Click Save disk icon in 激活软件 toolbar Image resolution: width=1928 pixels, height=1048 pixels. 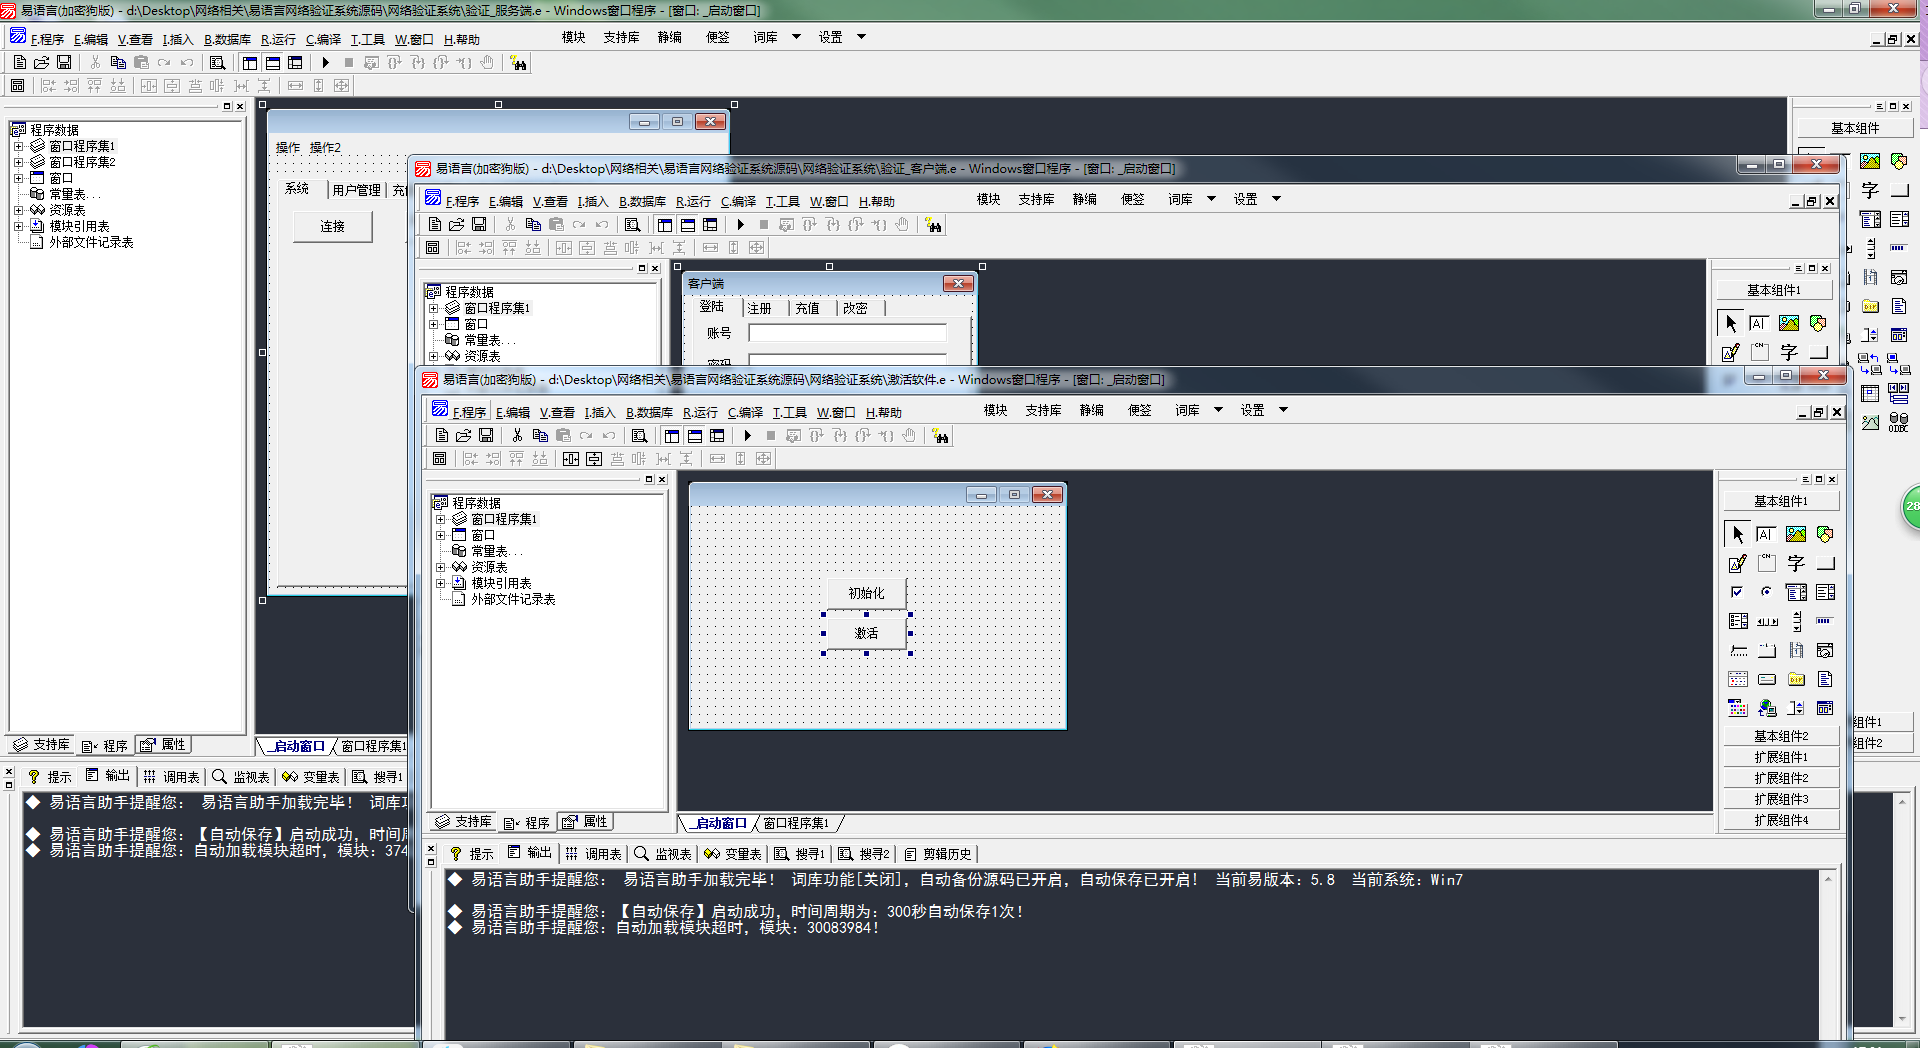(x=486, y=436)
